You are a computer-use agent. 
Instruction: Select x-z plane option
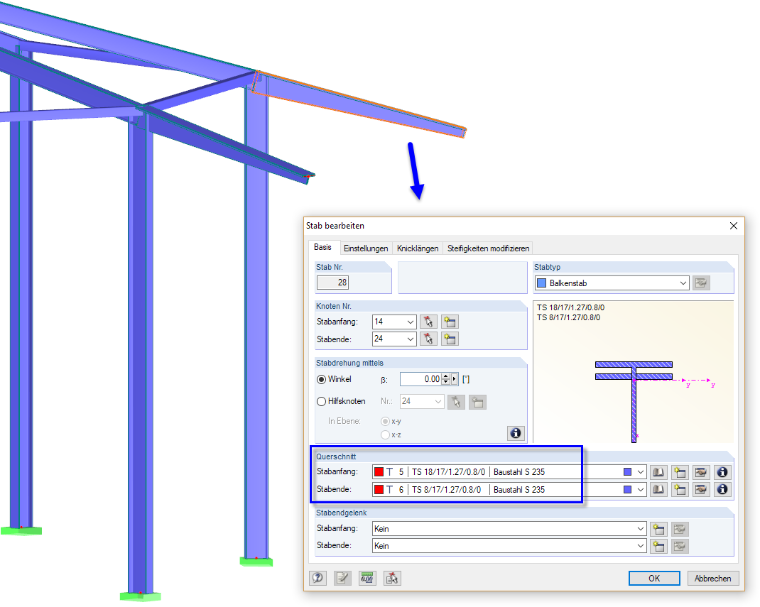[385, 435]
